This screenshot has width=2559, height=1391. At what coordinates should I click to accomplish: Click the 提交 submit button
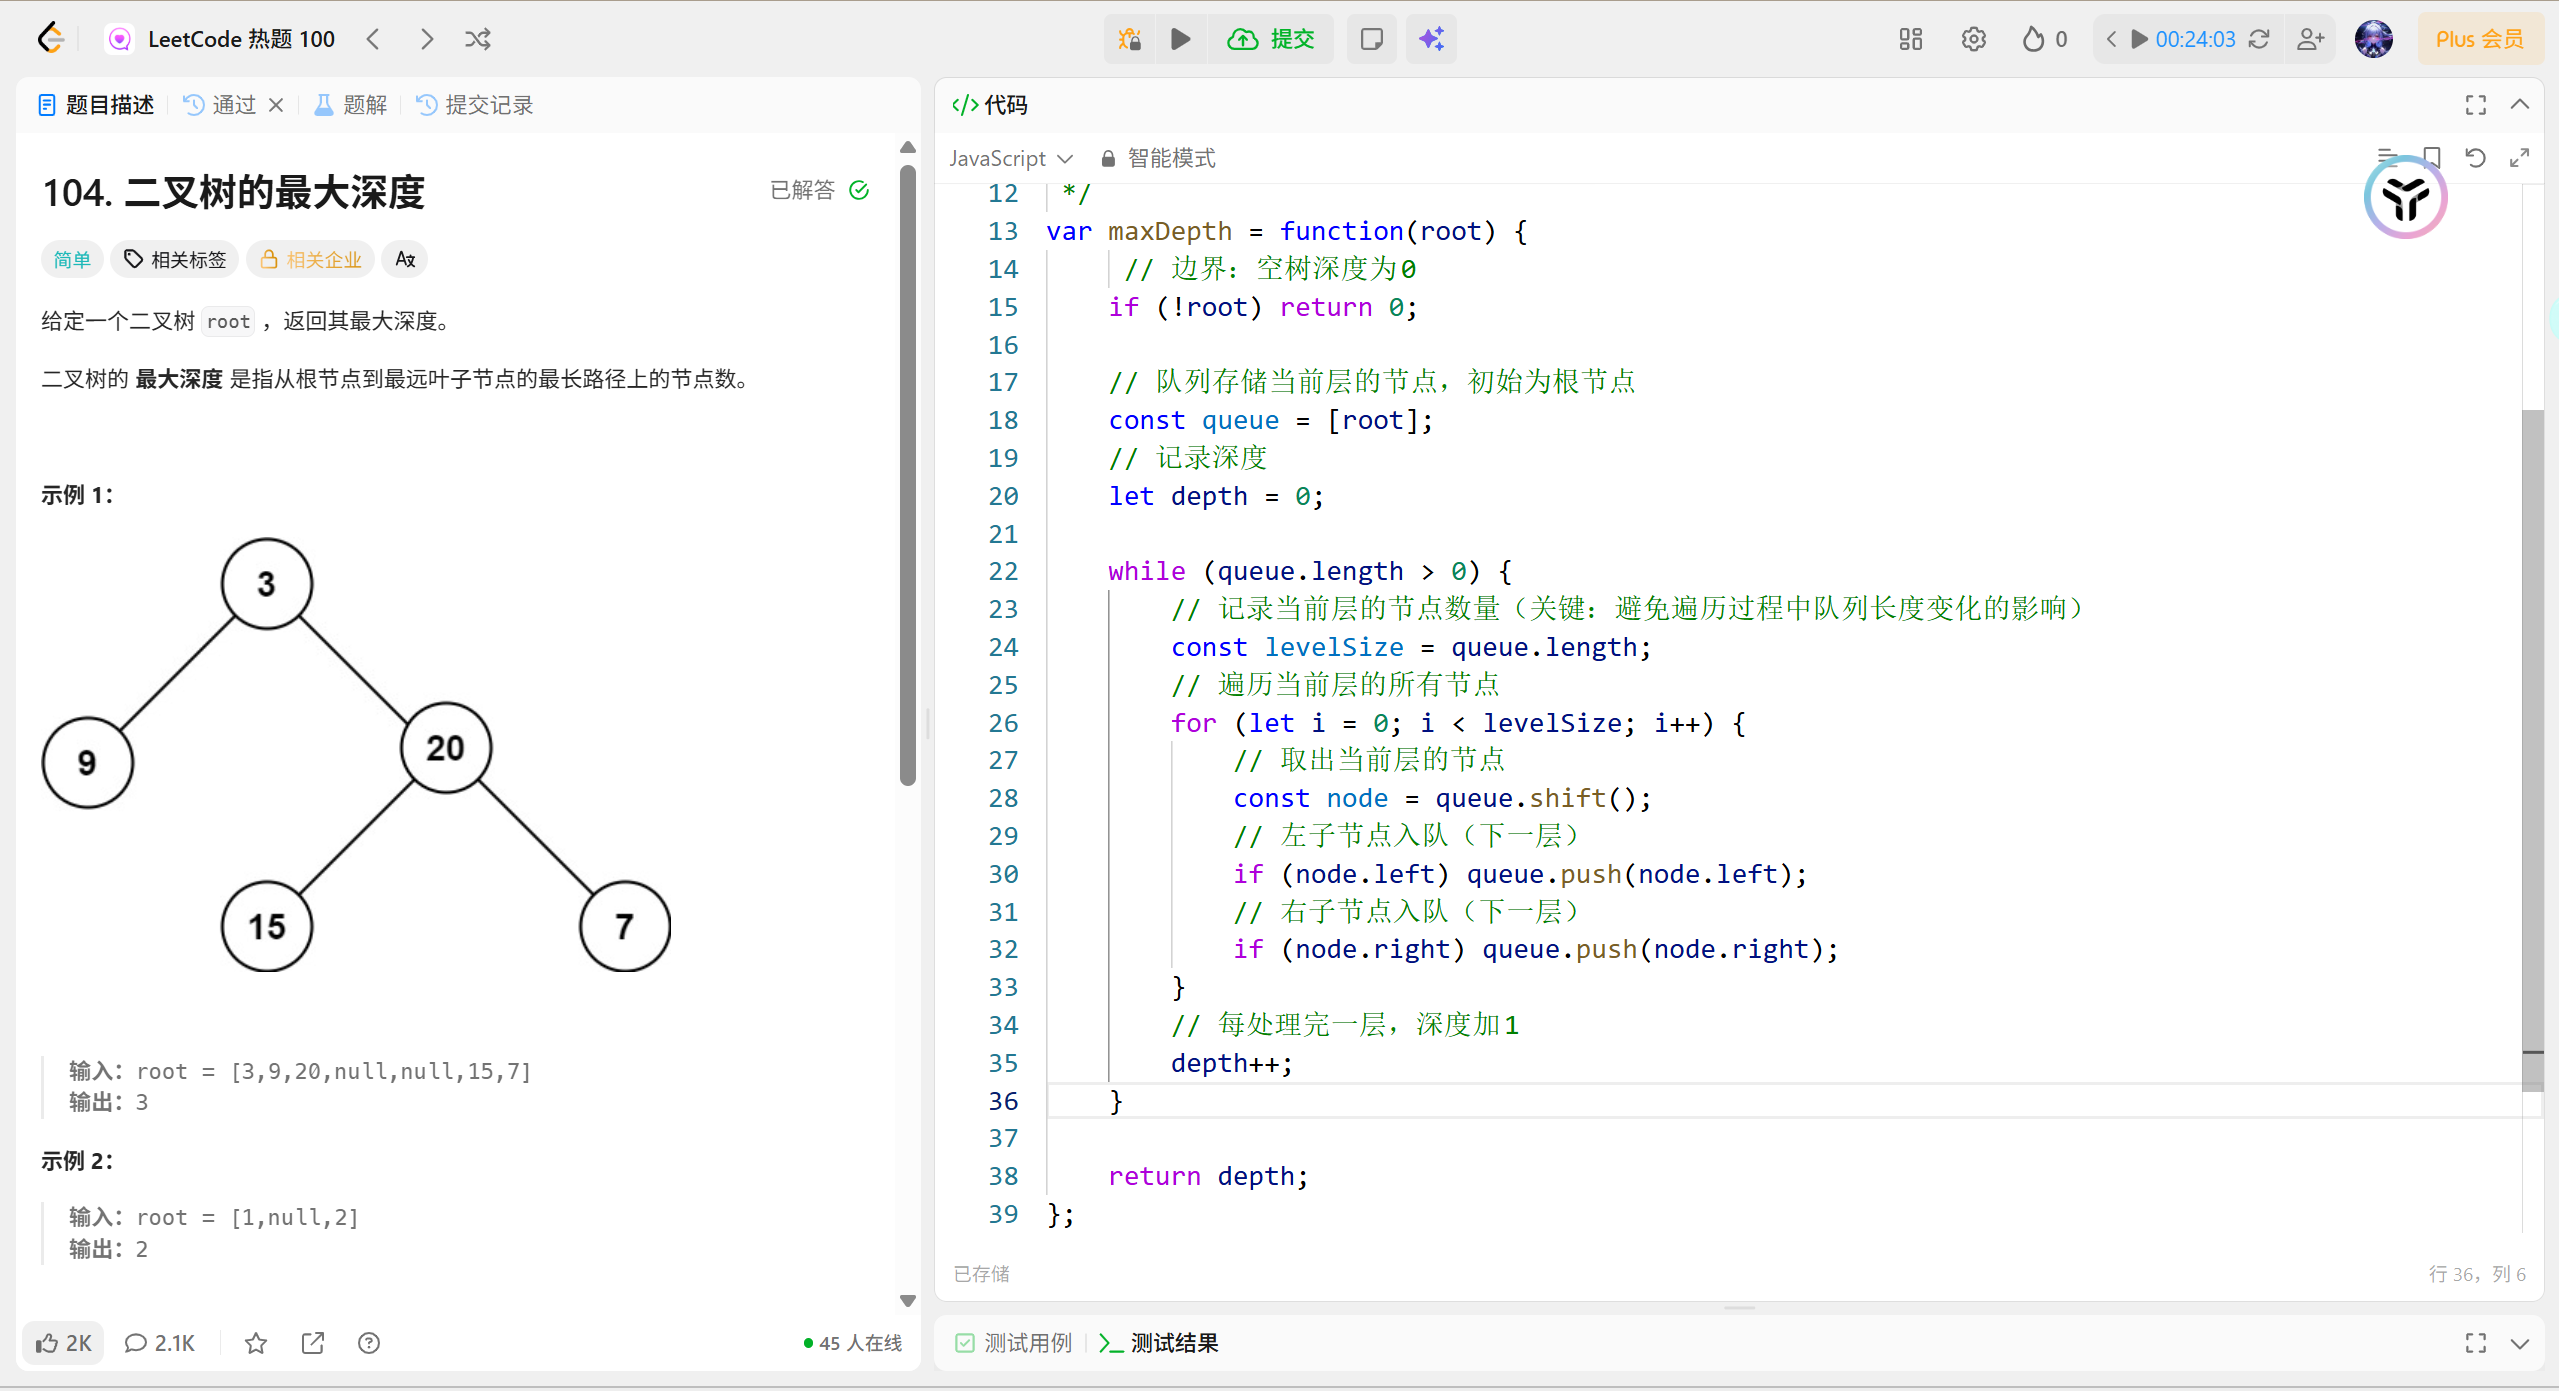click(1271, 39)
